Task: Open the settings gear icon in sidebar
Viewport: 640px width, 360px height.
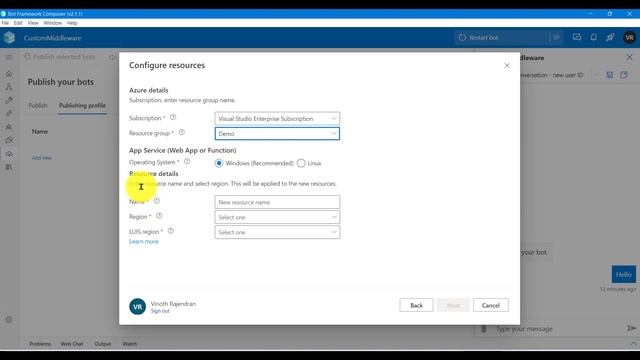Action: (9, 320)
